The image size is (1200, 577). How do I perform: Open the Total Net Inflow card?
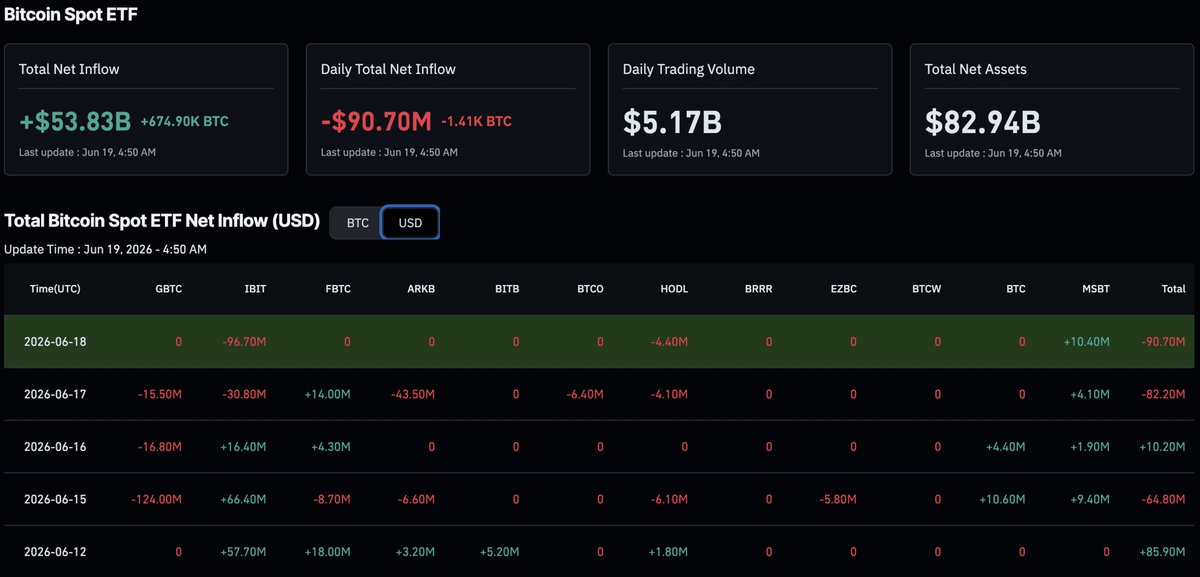[146, 109]
